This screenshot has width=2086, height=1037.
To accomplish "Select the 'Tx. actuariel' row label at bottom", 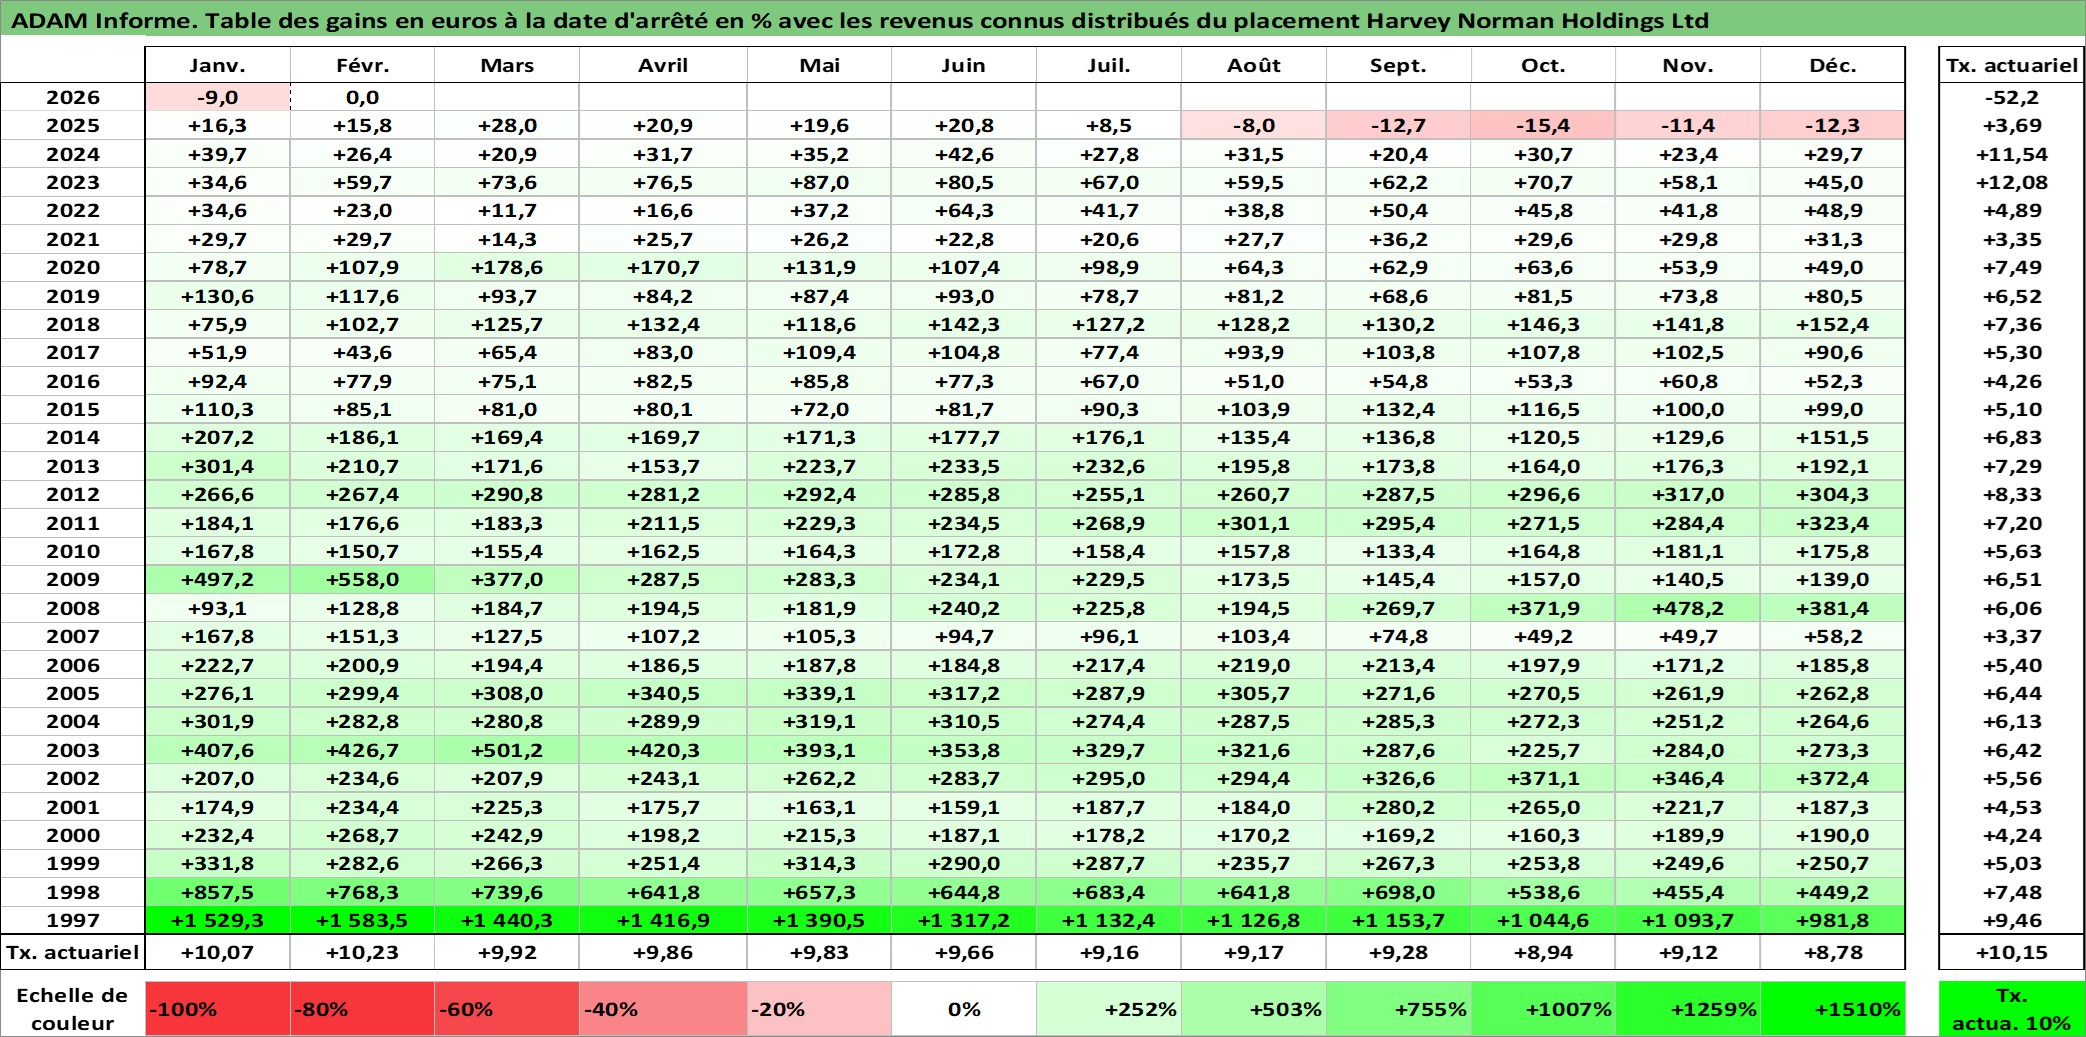I will [72, 952].
